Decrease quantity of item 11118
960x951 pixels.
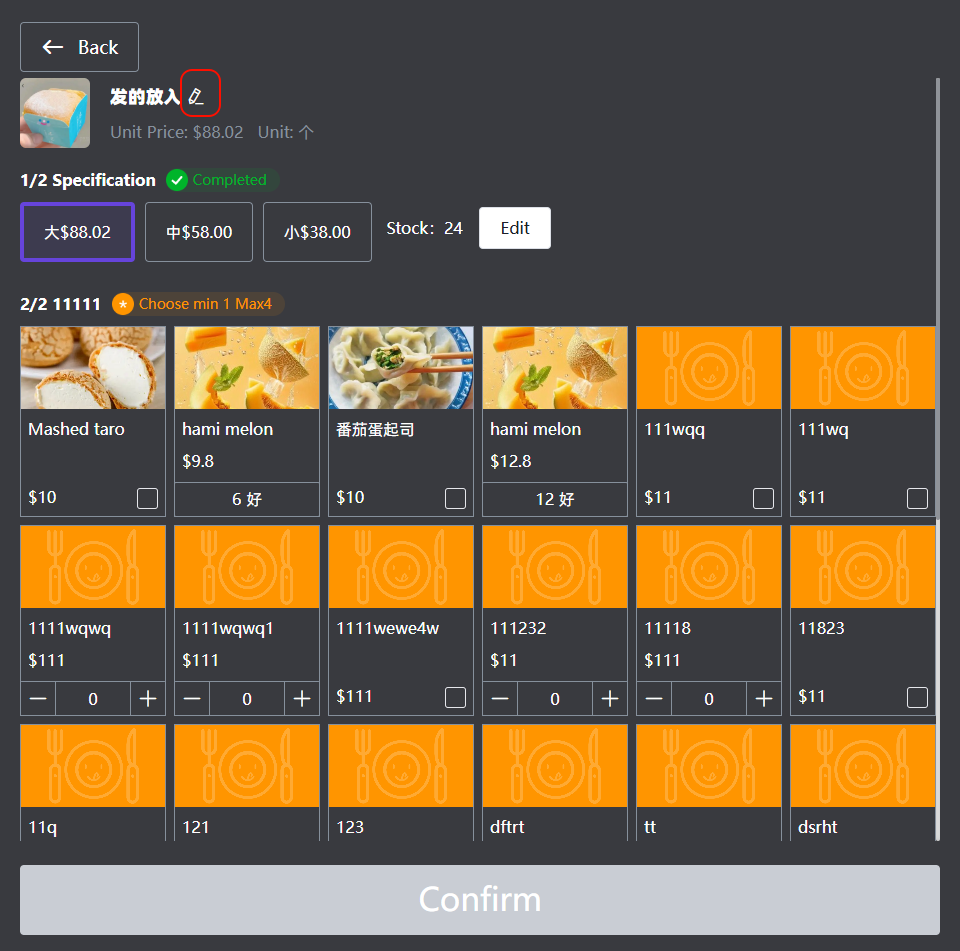(x=654, y=699)
